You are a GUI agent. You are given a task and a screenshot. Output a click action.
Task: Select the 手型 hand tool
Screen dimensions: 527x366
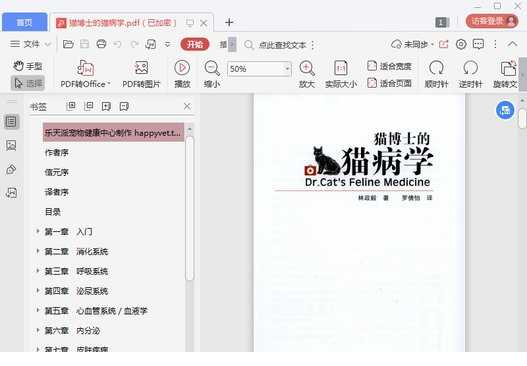[x=28, y=66]
